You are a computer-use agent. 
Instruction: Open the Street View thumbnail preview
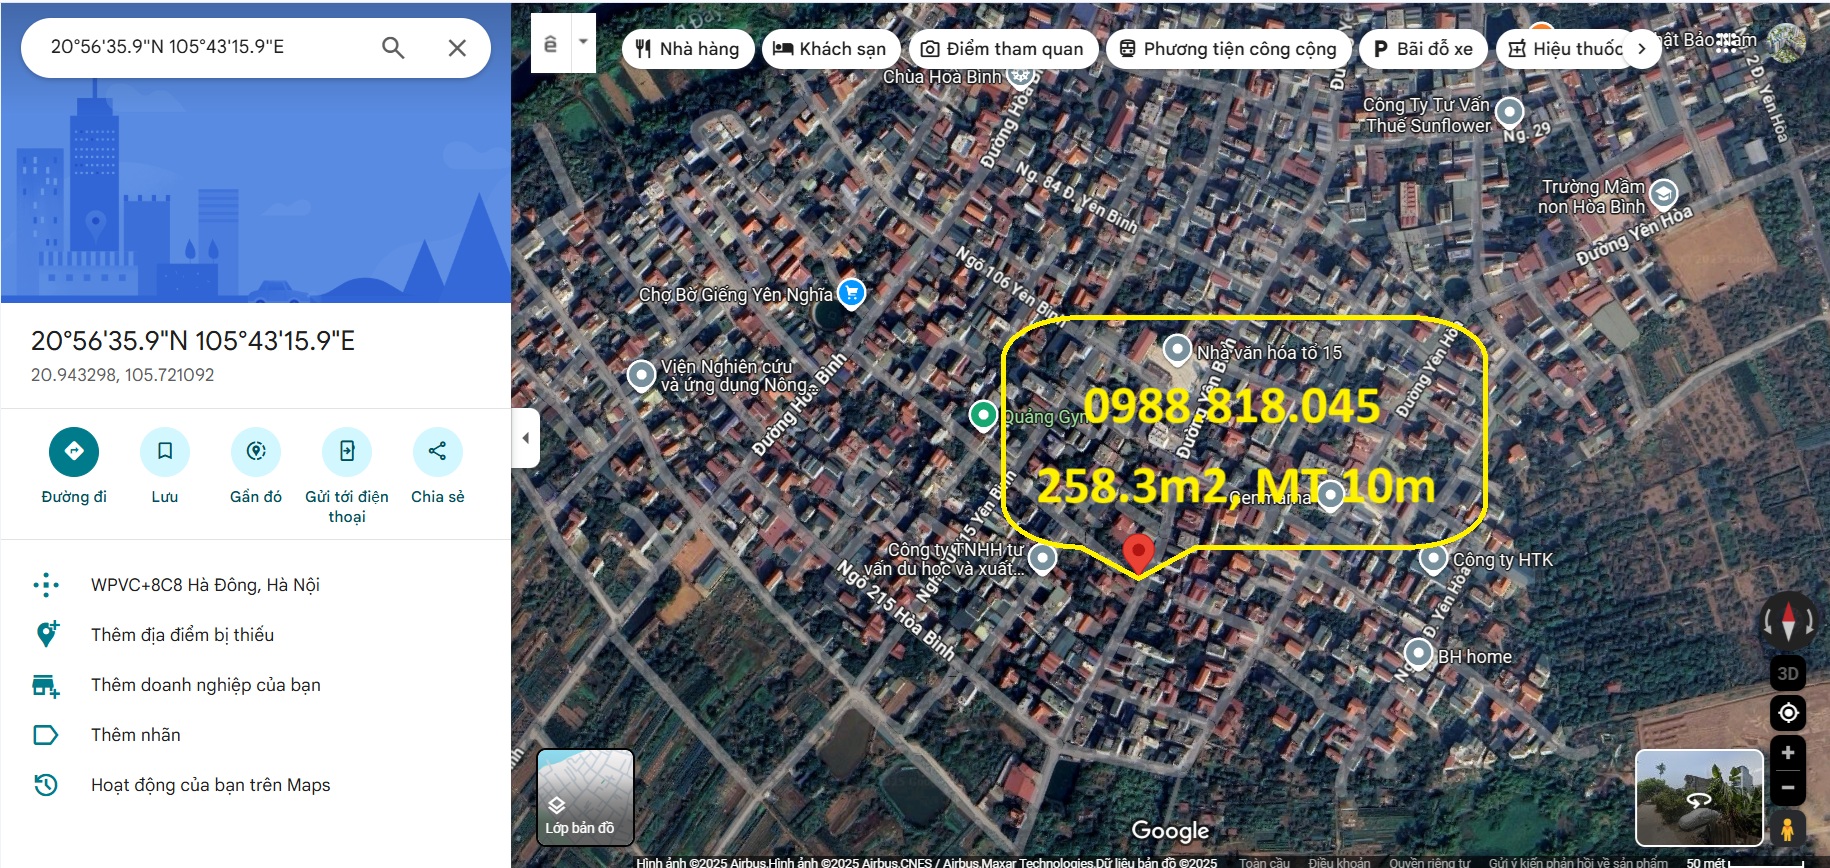tap(1698, 797)
